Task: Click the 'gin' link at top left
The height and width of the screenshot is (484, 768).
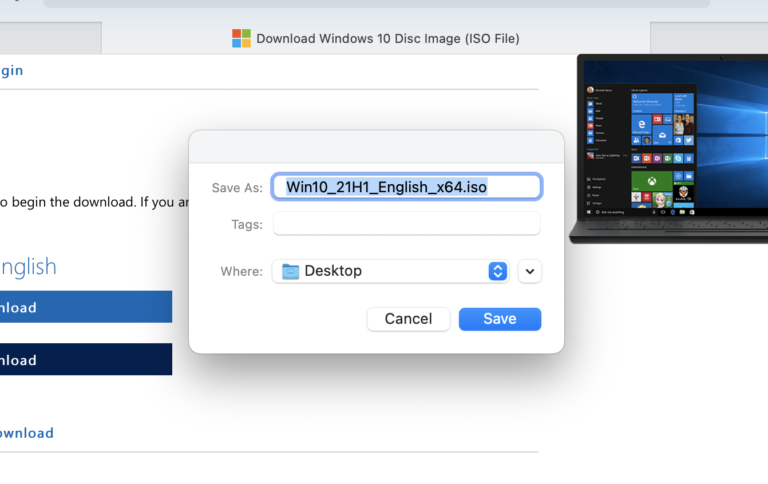Action: (x=12, y=71)
